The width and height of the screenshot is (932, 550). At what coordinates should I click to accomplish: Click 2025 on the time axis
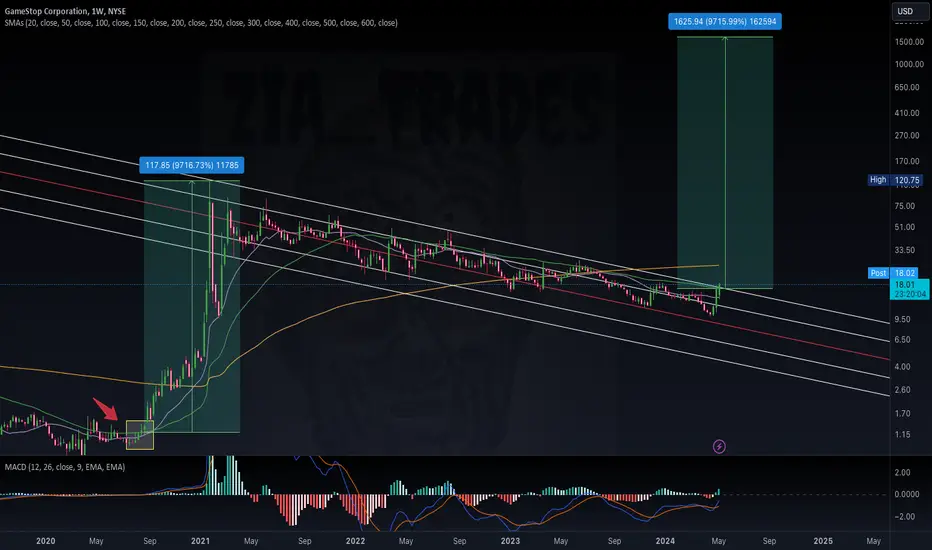coord(823,540)
